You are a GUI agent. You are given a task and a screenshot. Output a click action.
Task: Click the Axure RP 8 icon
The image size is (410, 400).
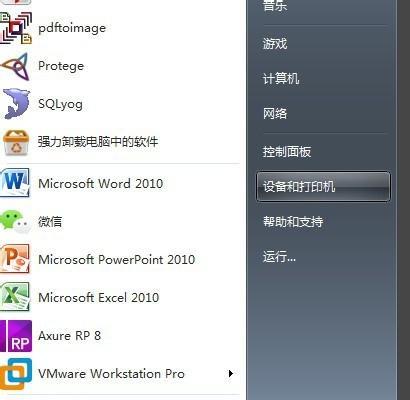16,336
